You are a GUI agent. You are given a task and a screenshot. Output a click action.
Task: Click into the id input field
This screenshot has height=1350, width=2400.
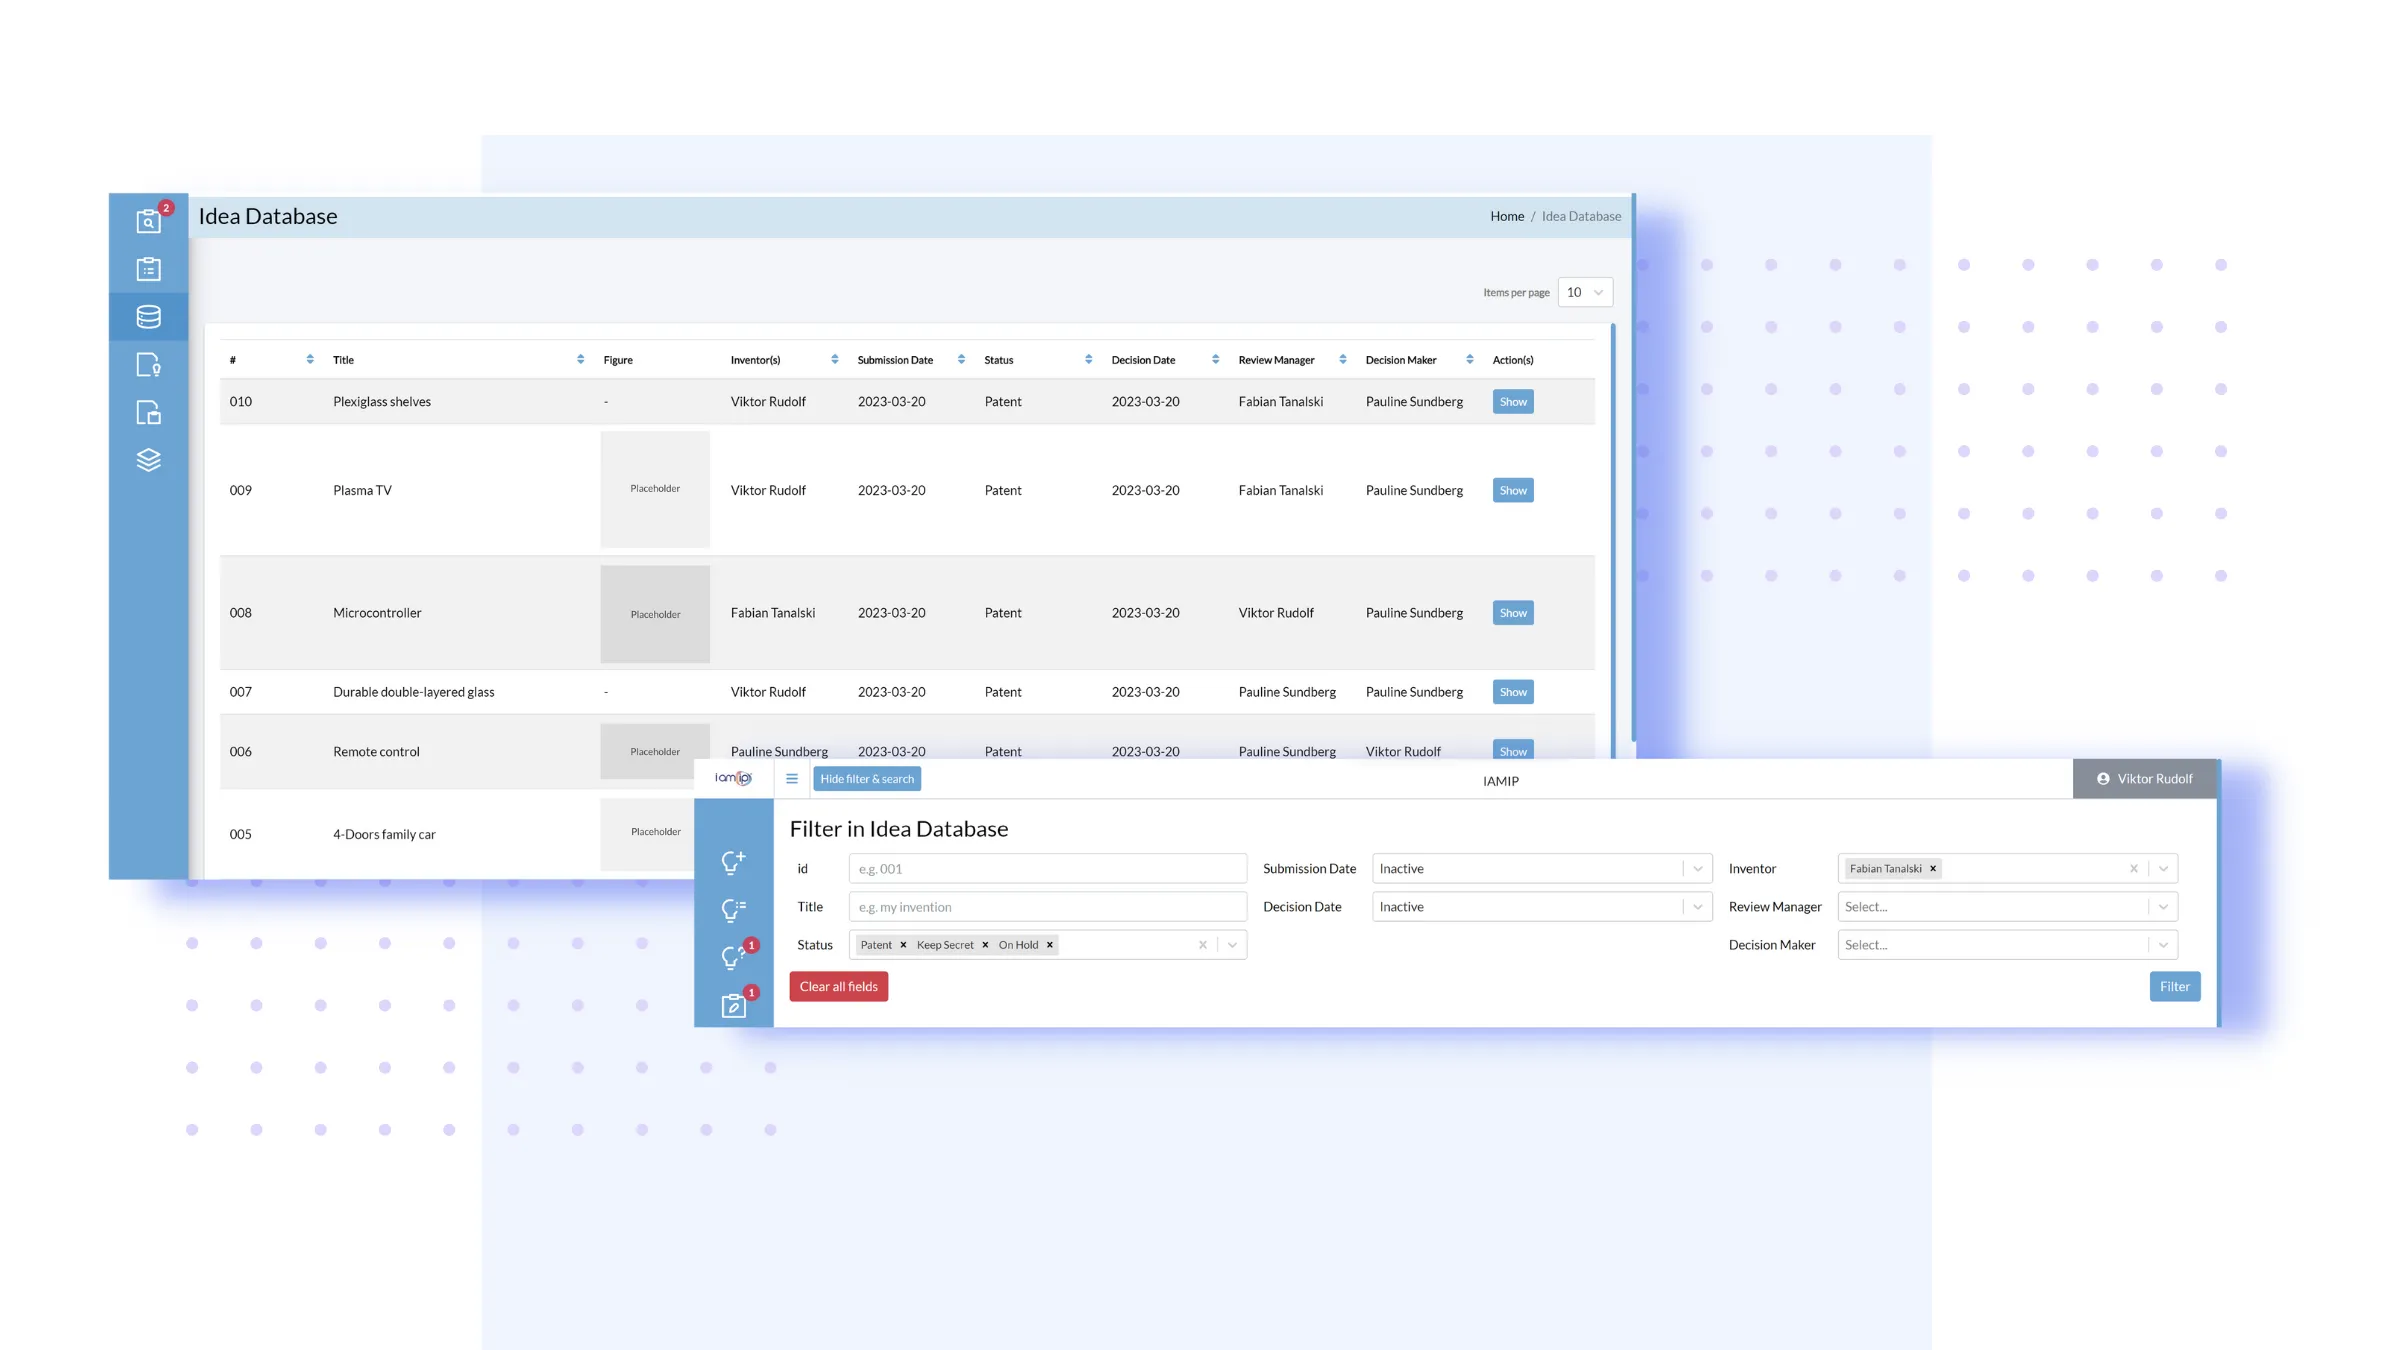click(1047, 869)
